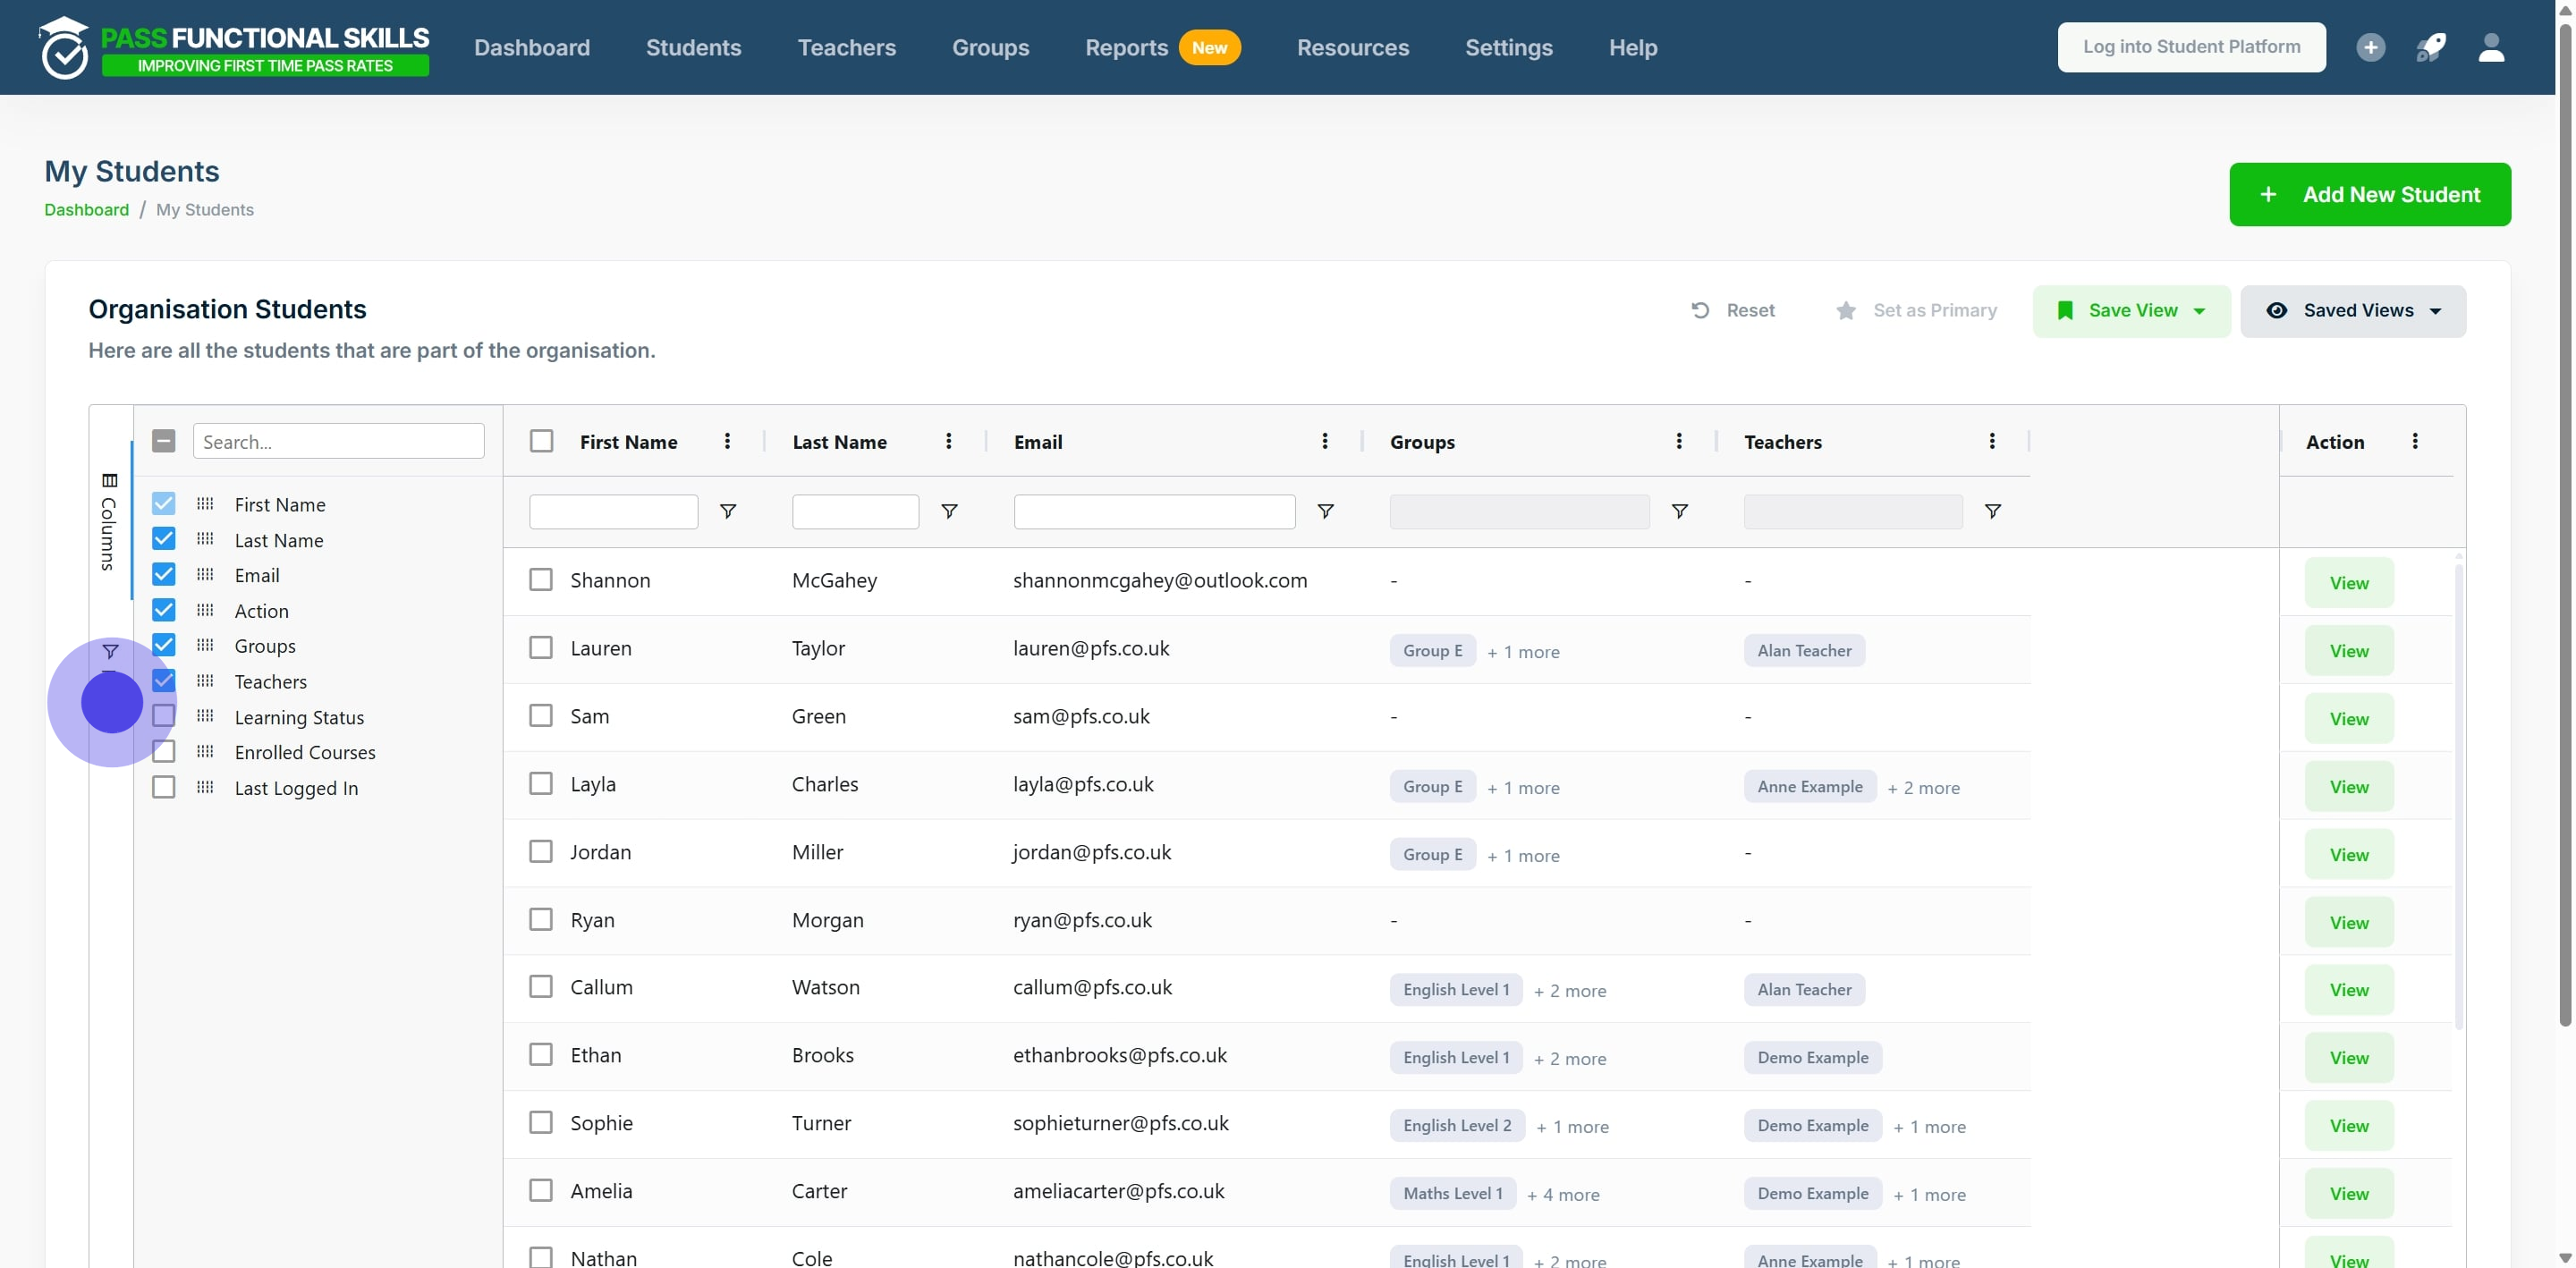Click the Email filter text field
2576x1268 pixels.
click(1154, 511)
